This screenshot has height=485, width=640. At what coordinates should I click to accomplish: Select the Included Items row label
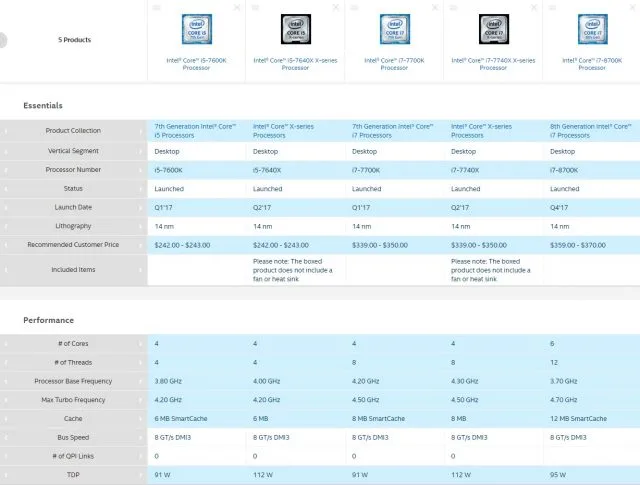pyautogui.click(x=73, y=270)
